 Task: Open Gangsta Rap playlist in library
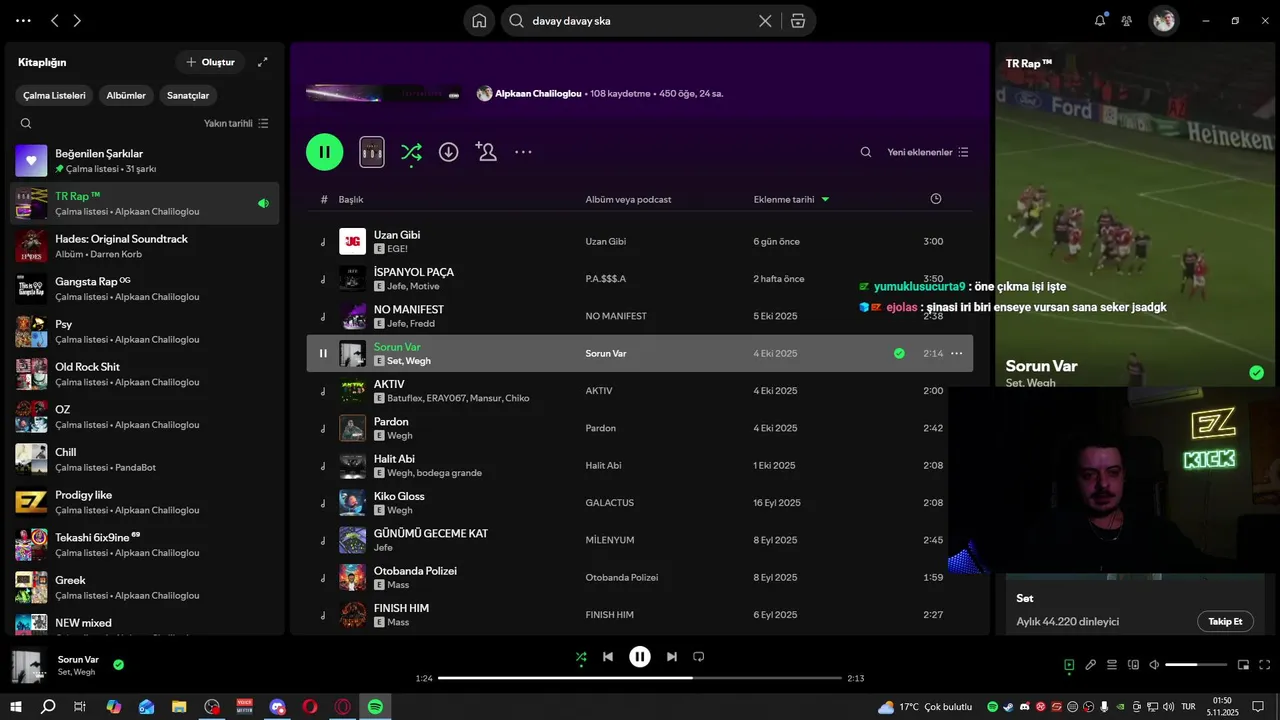coord(145,289)
